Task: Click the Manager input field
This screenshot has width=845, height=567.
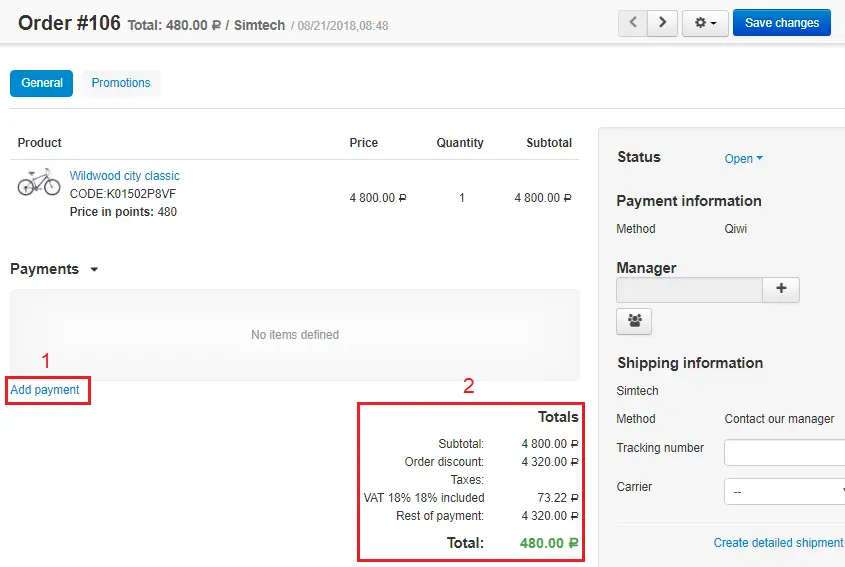Action: point(689,290)
